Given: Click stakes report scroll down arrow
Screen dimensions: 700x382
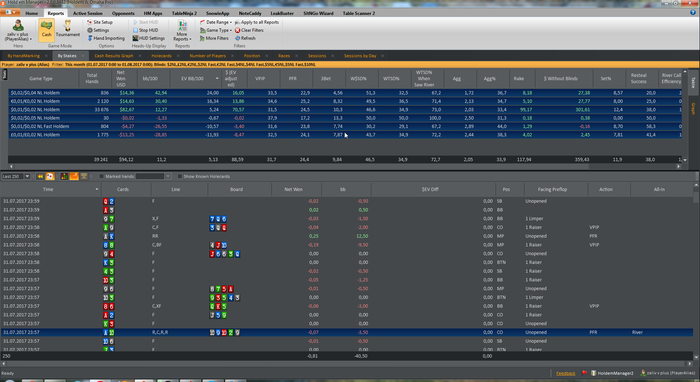Looking at the screenshot, I should tap(685, 160).
